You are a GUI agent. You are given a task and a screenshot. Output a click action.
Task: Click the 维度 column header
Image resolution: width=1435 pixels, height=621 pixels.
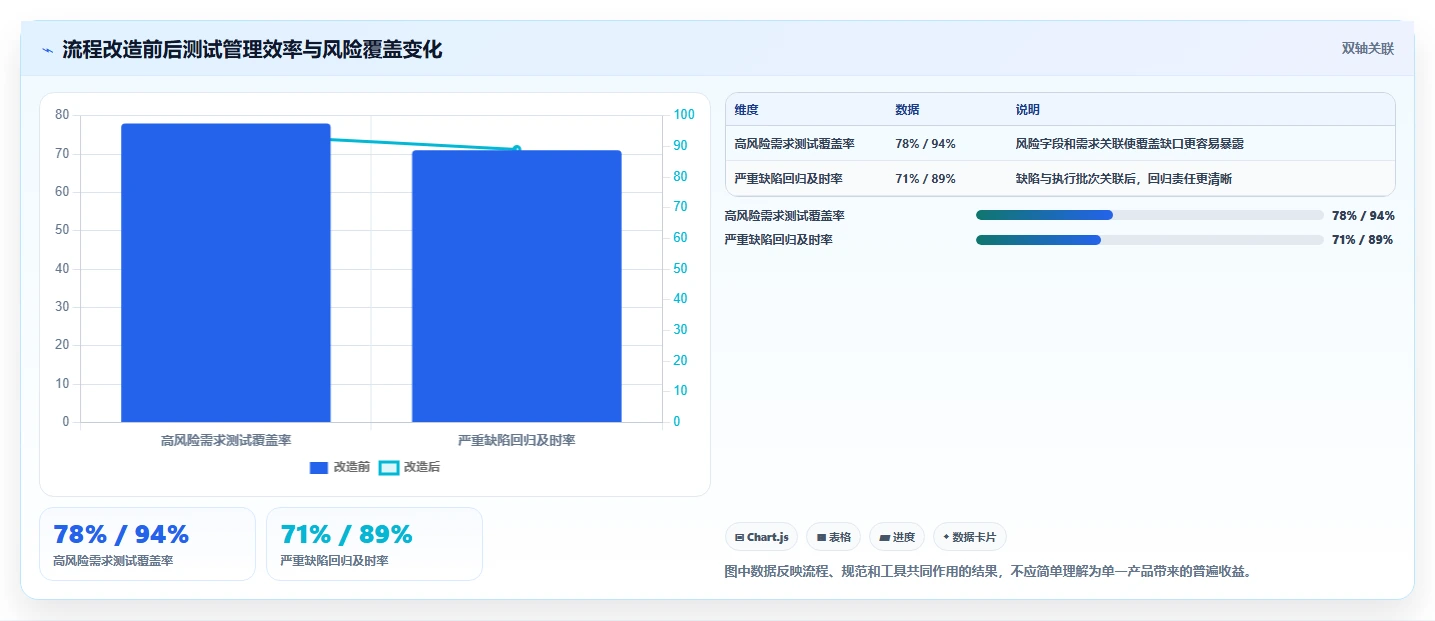[746, 110]
